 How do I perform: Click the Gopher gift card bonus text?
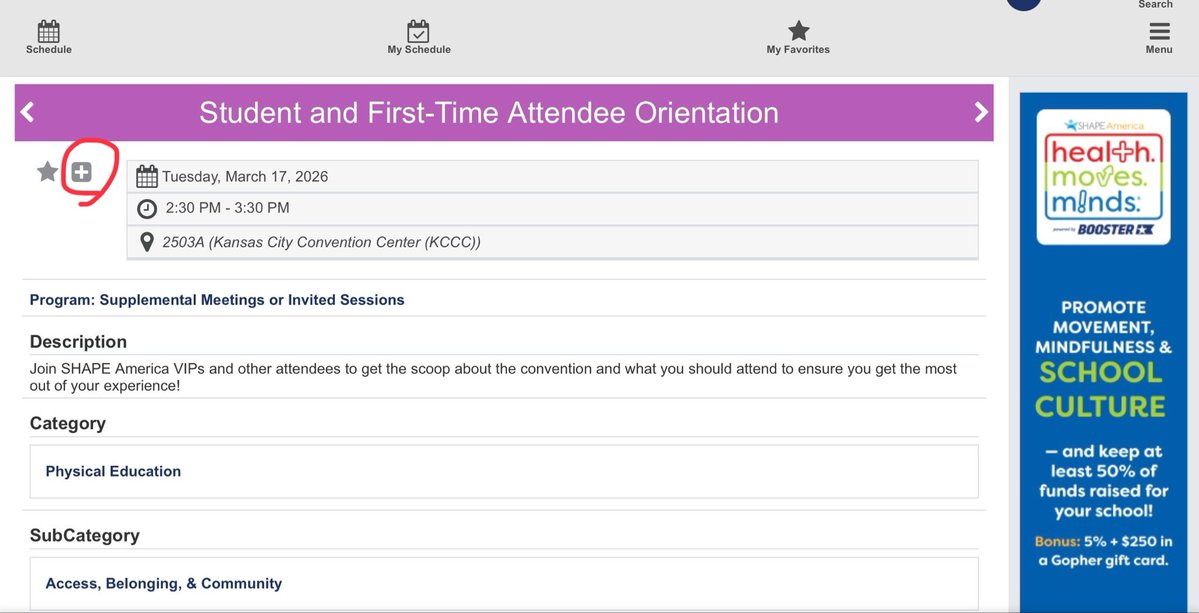point(1103,551)
